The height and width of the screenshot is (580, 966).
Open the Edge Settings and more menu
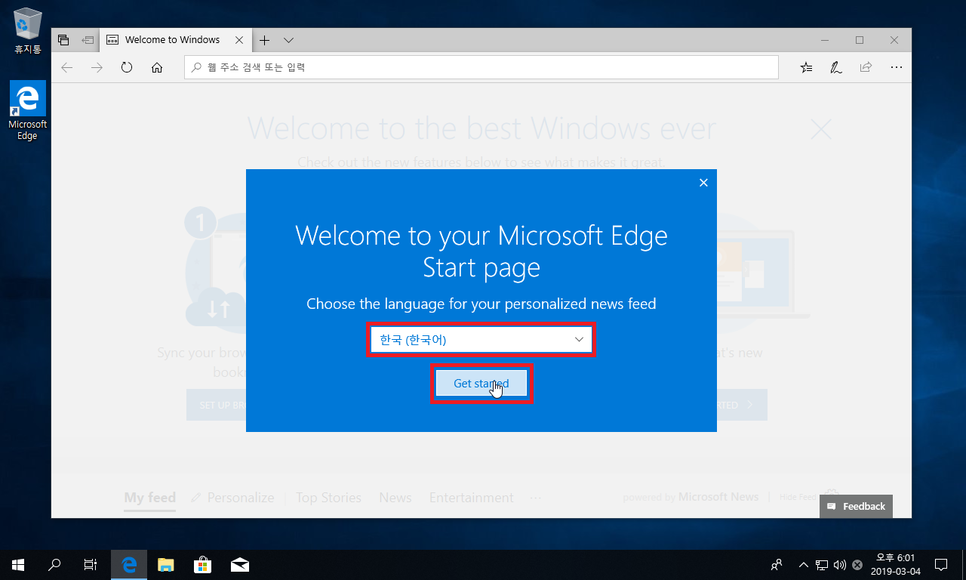[896, 67]
